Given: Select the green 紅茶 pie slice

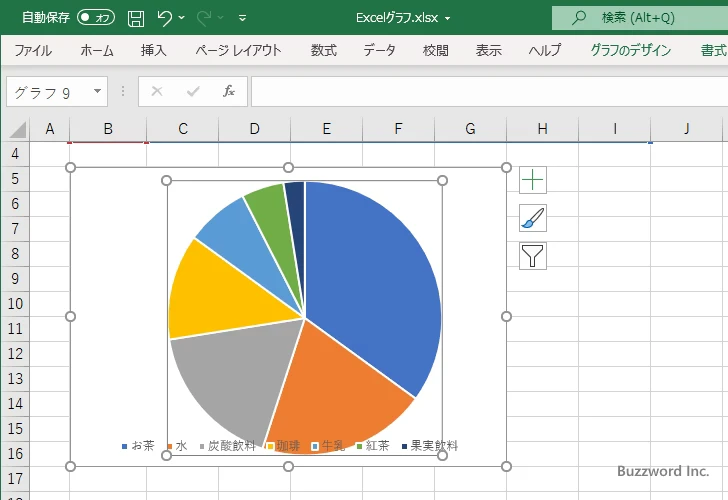Looking at the screenshot, I should [x=274, y=218].
